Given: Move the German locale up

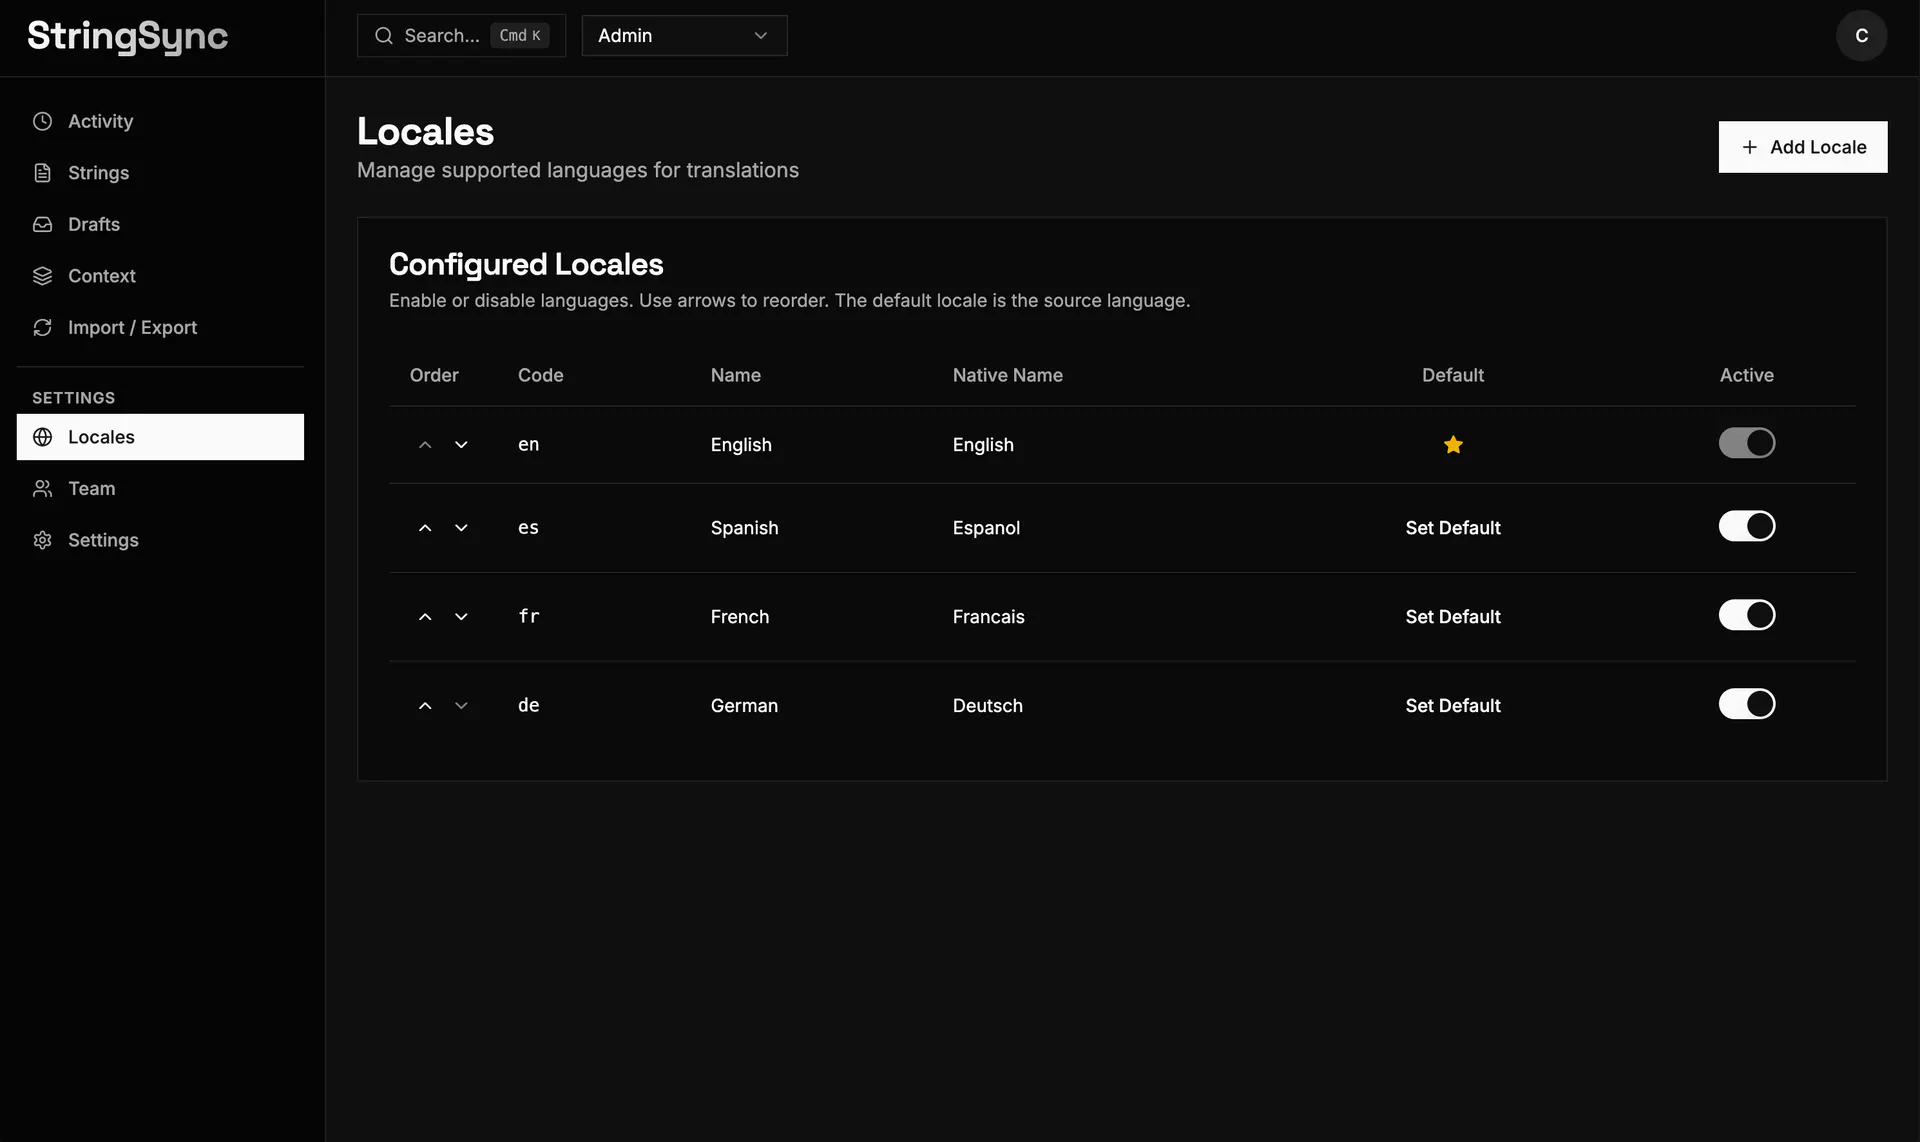Looking at the screenshot, I should coord(425,706).
